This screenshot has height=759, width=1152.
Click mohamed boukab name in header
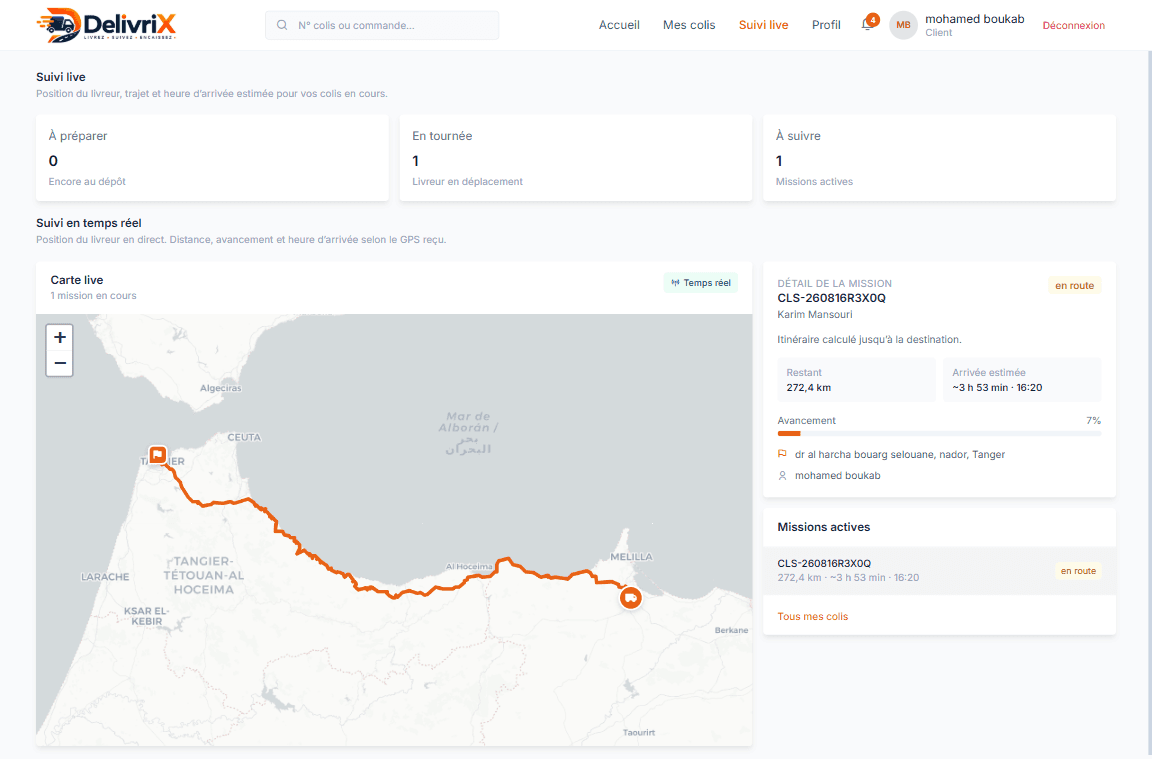[x=974, y=19]
